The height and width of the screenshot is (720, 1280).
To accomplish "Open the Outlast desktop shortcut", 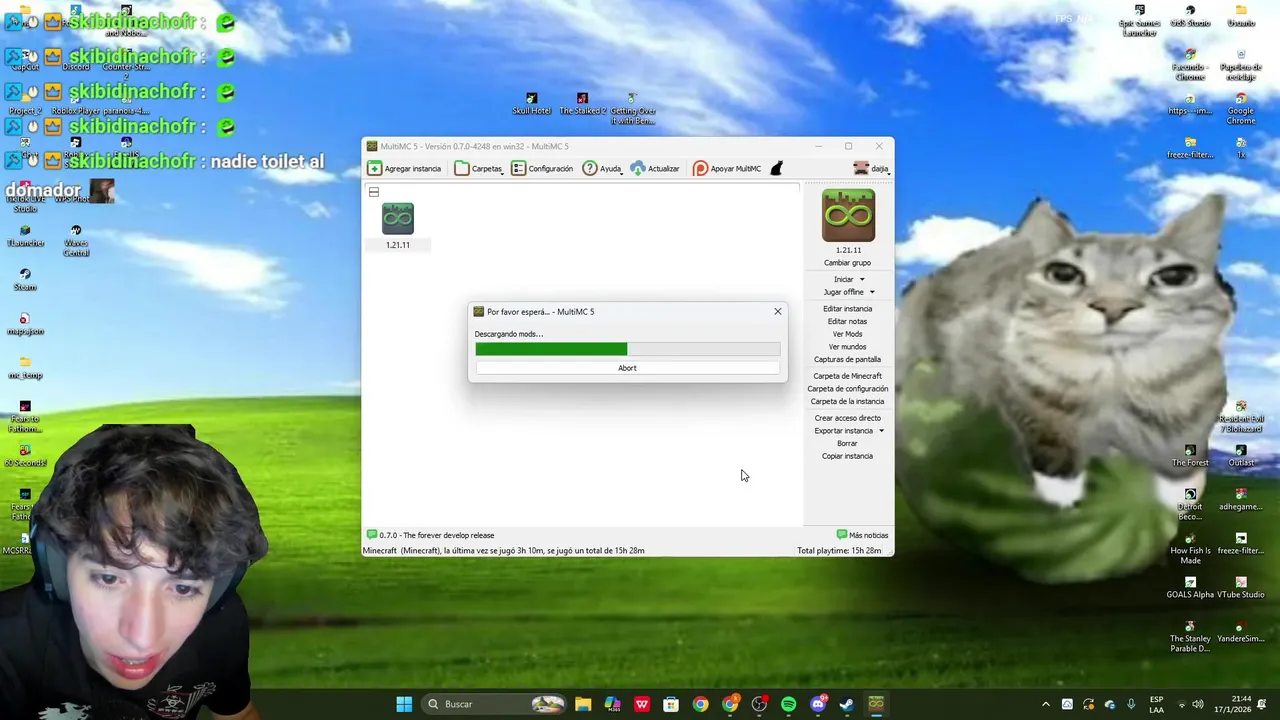I will pyautogui.click(x=1240, y=456).
